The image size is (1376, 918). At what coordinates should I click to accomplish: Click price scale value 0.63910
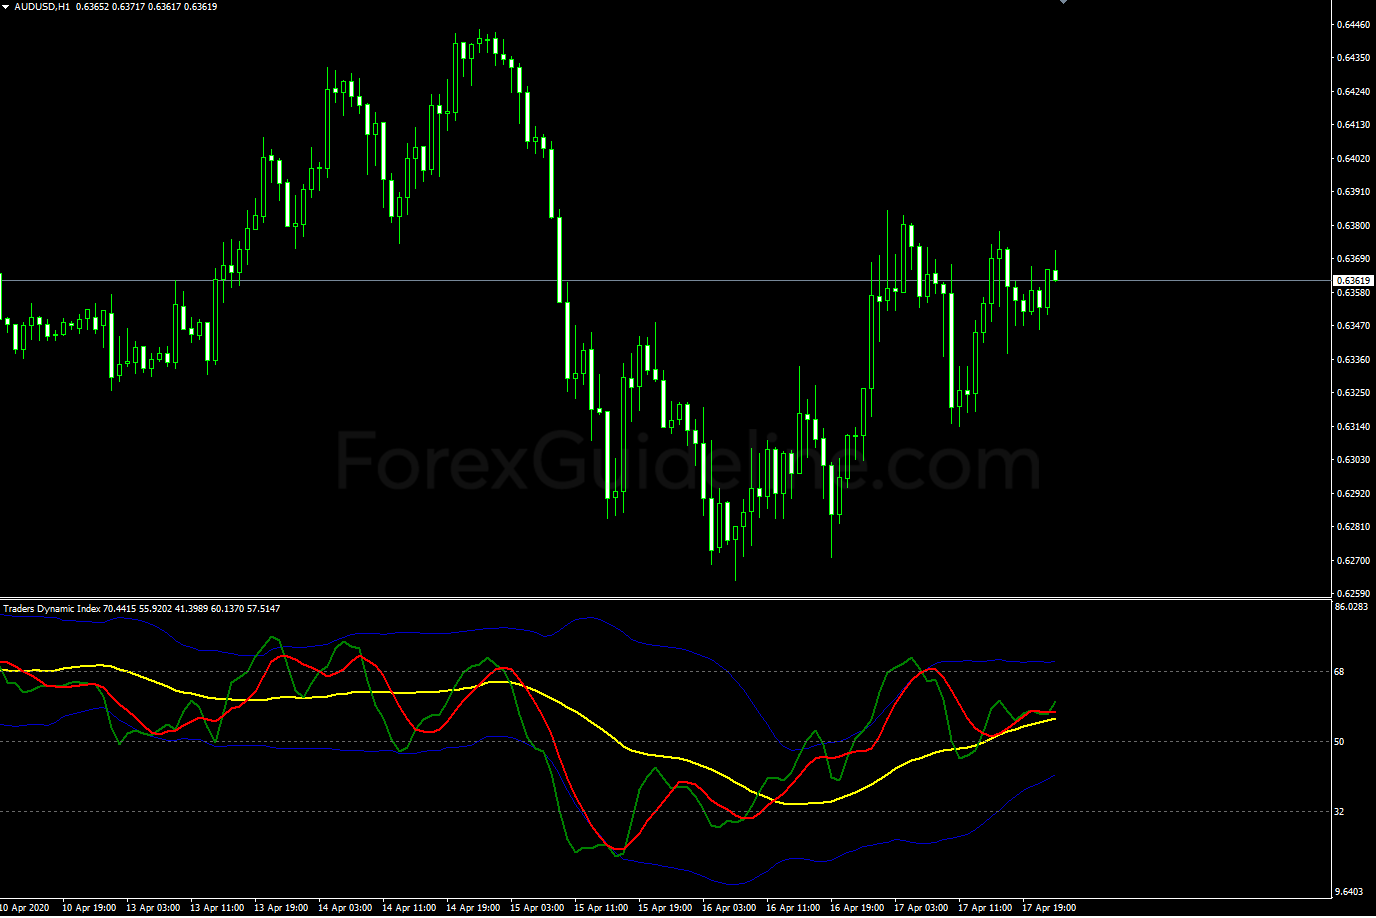1354,192
